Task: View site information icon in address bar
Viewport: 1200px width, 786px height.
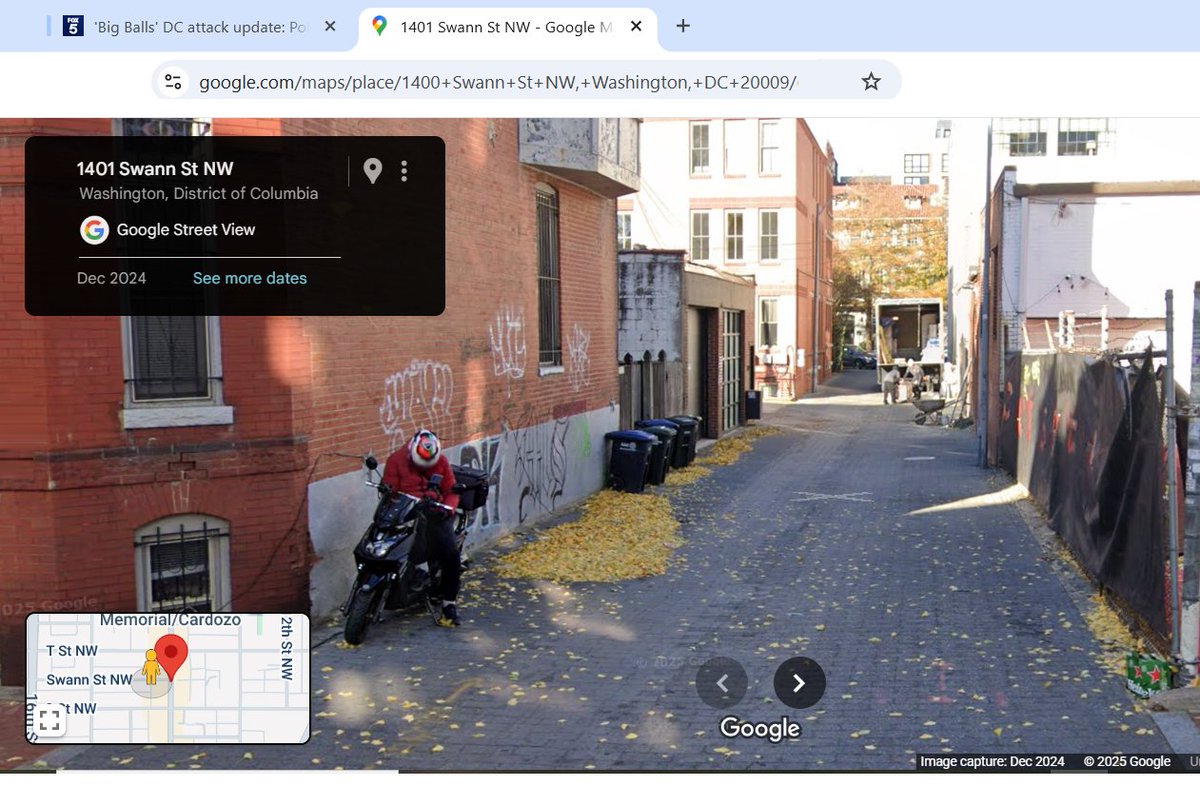Action: [173, 82]
